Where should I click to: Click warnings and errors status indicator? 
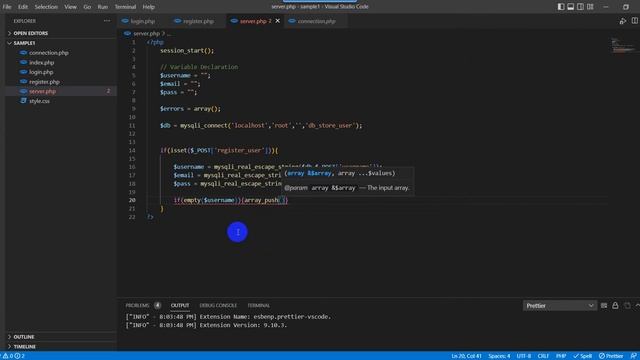pos(14,356)
